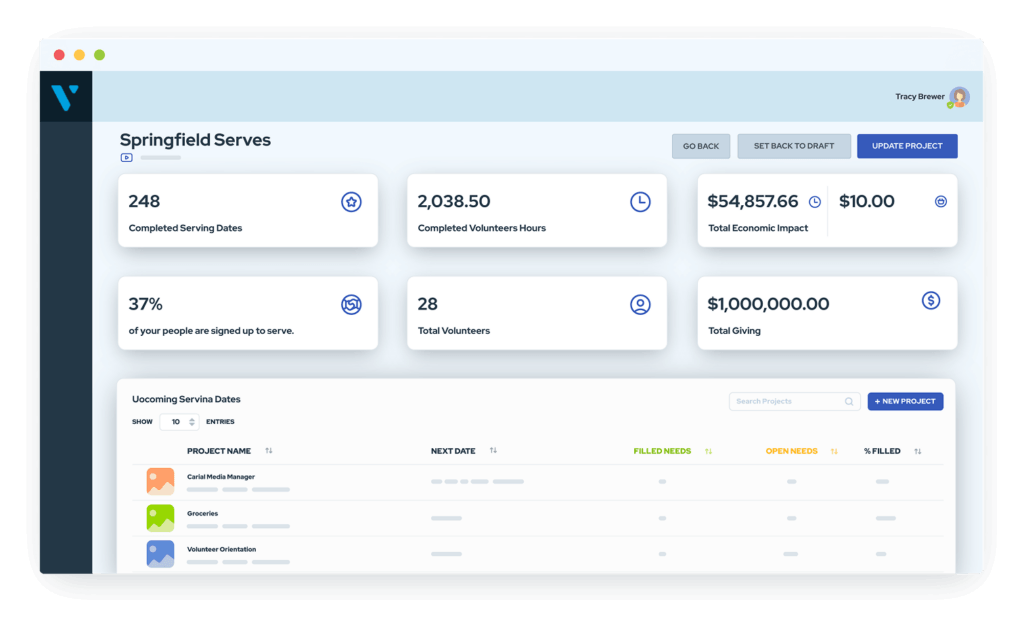Screen dimensions: 1024x627
Task: Open Tracy Brewer's profile avatar
Action: (x=959, y=97)
